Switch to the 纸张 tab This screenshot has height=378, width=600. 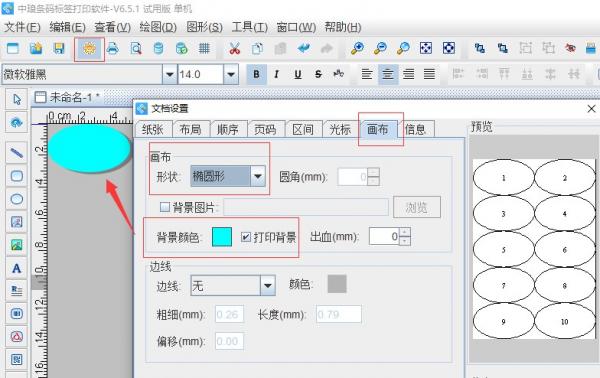(153, 129)
